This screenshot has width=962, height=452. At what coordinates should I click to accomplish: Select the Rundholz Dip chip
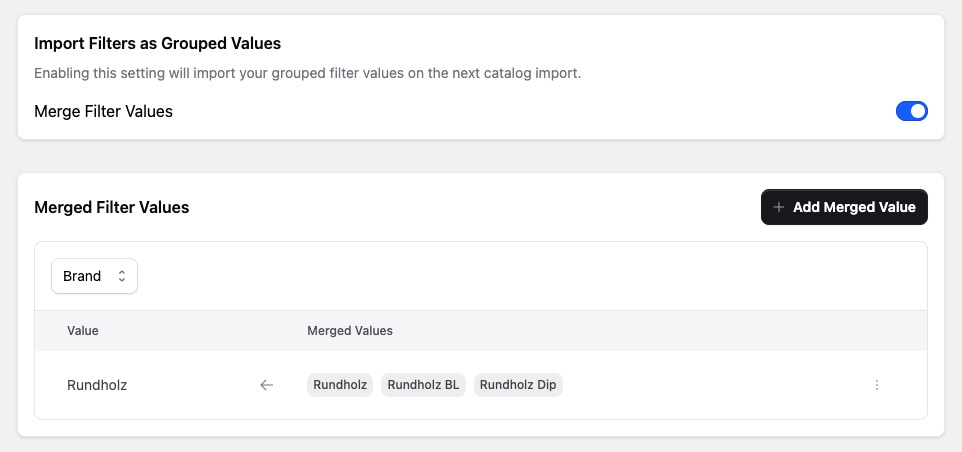(518, 385)
